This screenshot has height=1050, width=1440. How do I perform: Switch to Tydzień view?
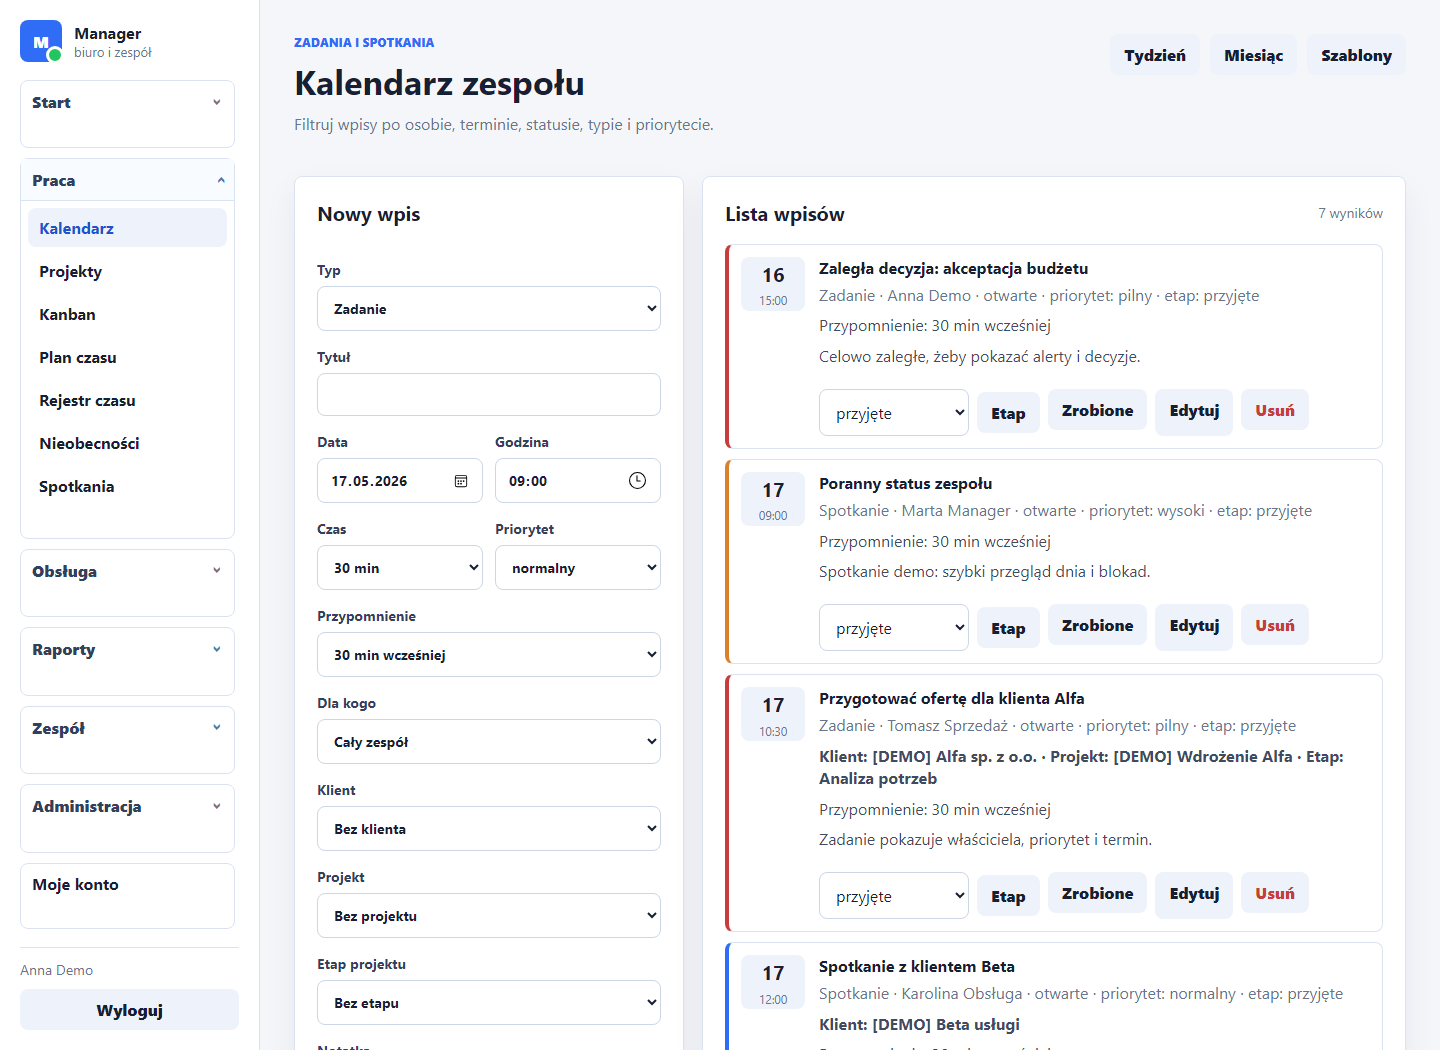coord(1155,55)
